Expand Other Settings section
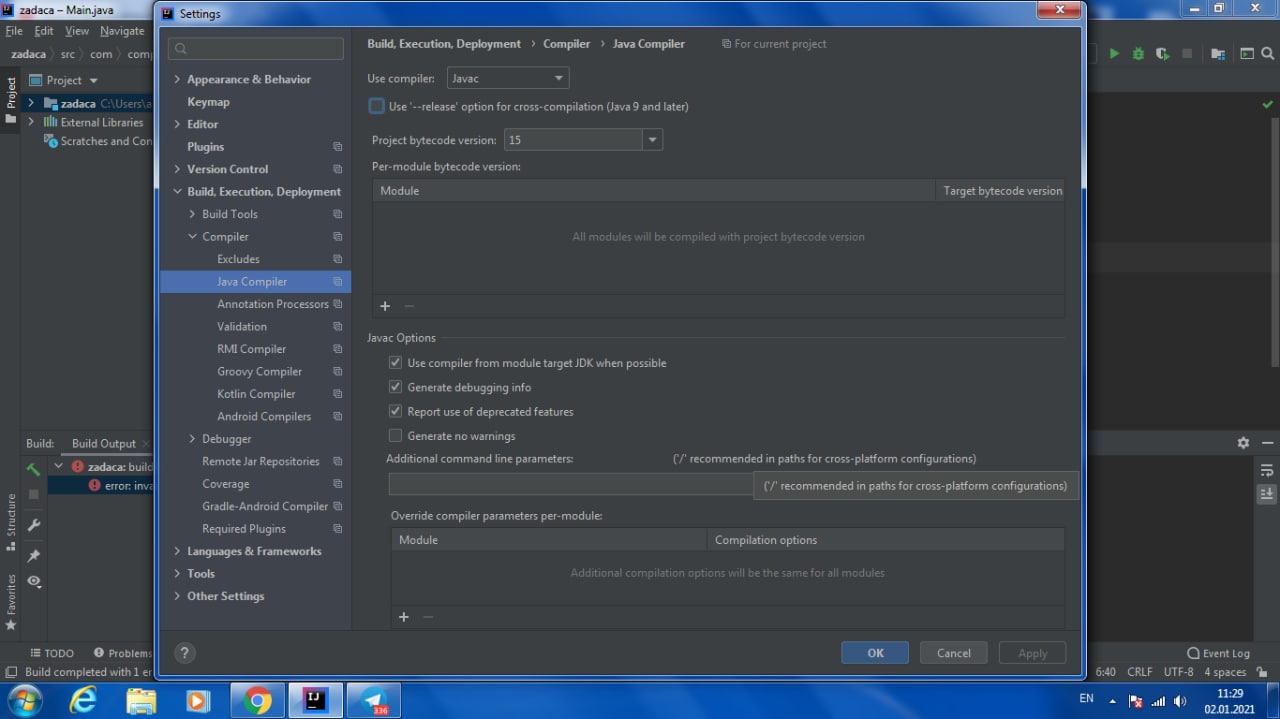1280x719 pixels. click(x=177, y=596)
